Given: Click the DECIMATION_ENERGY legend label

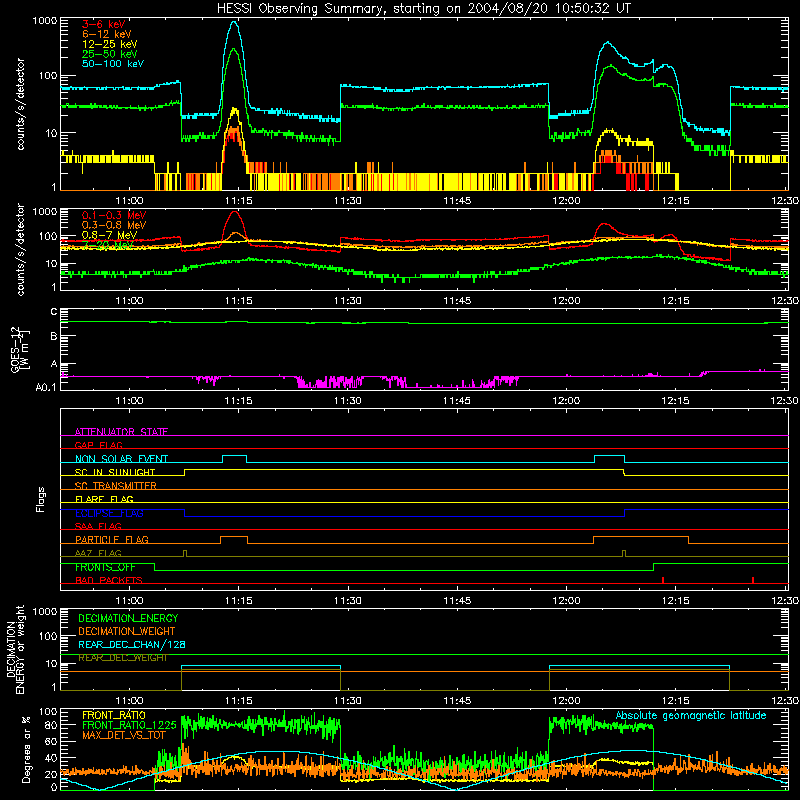Looking at the screenshot, I should [x=128, y=618].
